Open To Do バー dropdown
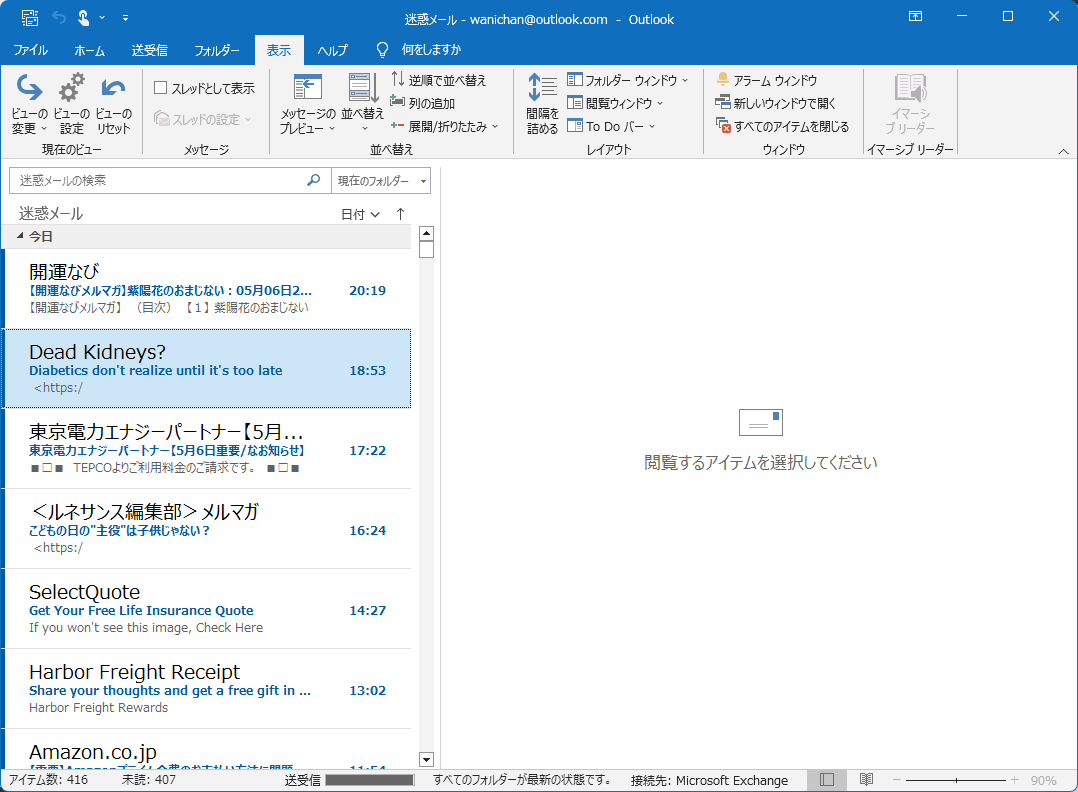The height and width of the screenshot is (792, 1078). click(x=611, y=126)
